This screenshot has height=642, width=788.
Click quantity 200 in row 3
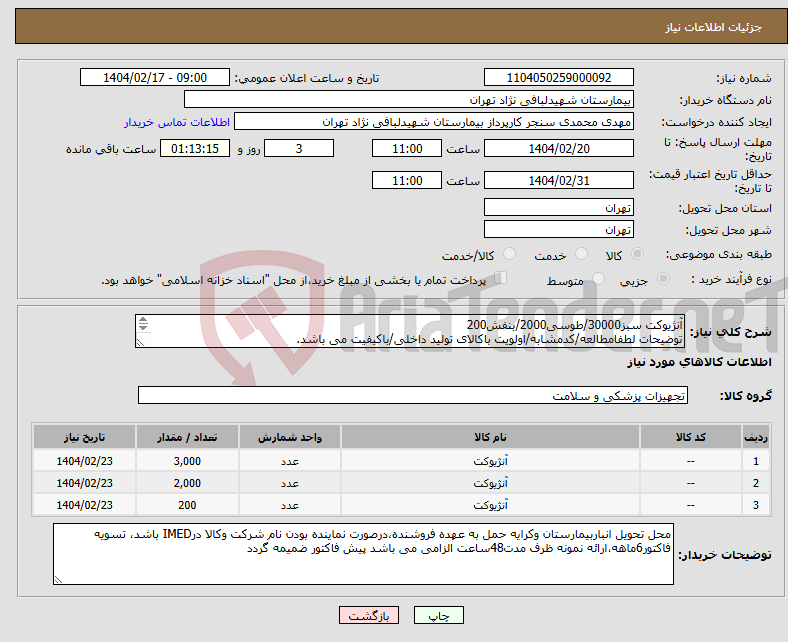click(x=187, y=505)
